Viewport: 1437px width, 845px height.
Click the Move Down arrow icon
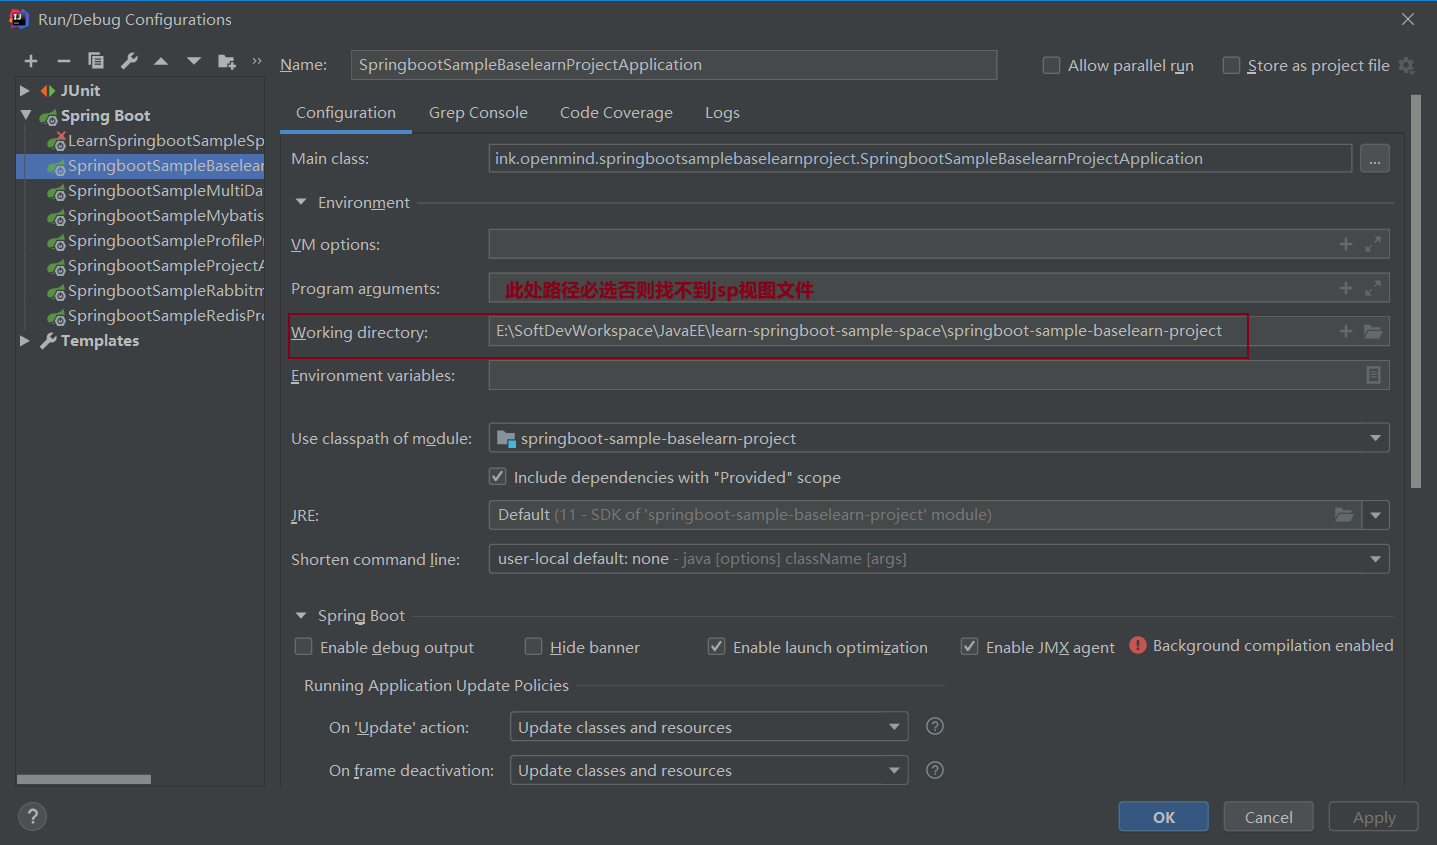click(194, 62)
